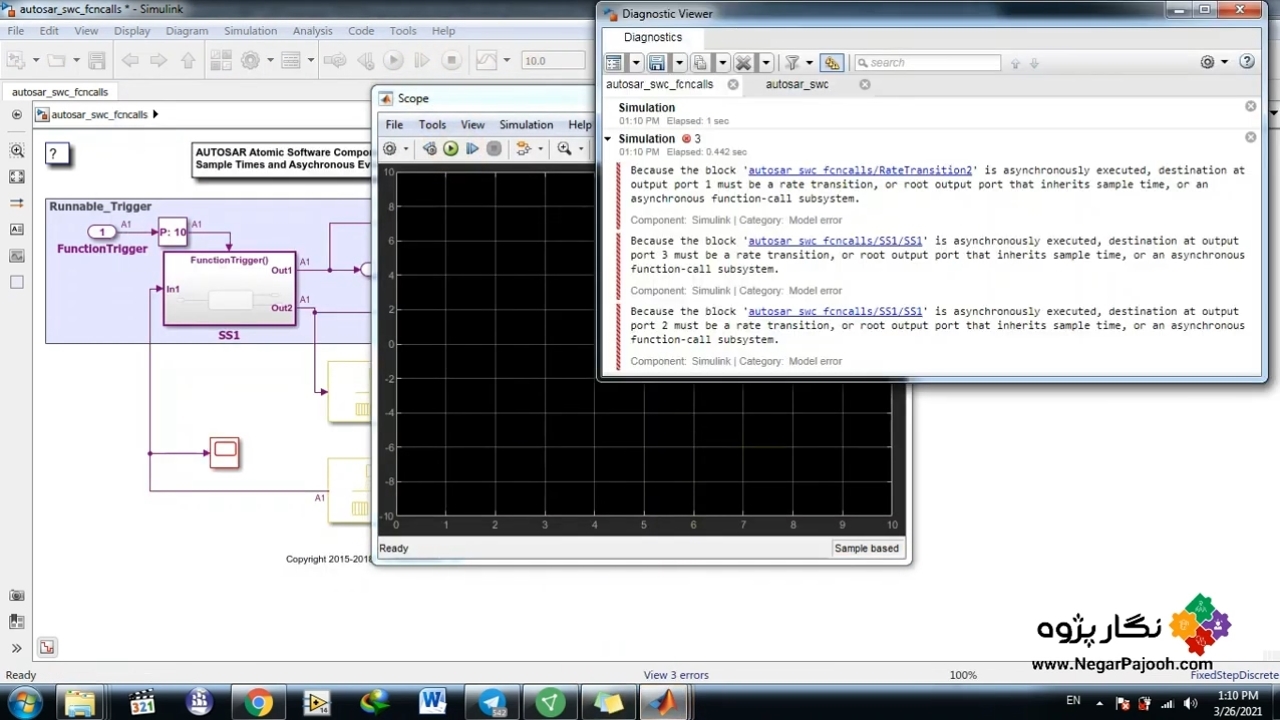The image size is (1280, 720).
Task: Open the filter dropdown in Diagnostic Viewer
Action: [x=809, y=63]
